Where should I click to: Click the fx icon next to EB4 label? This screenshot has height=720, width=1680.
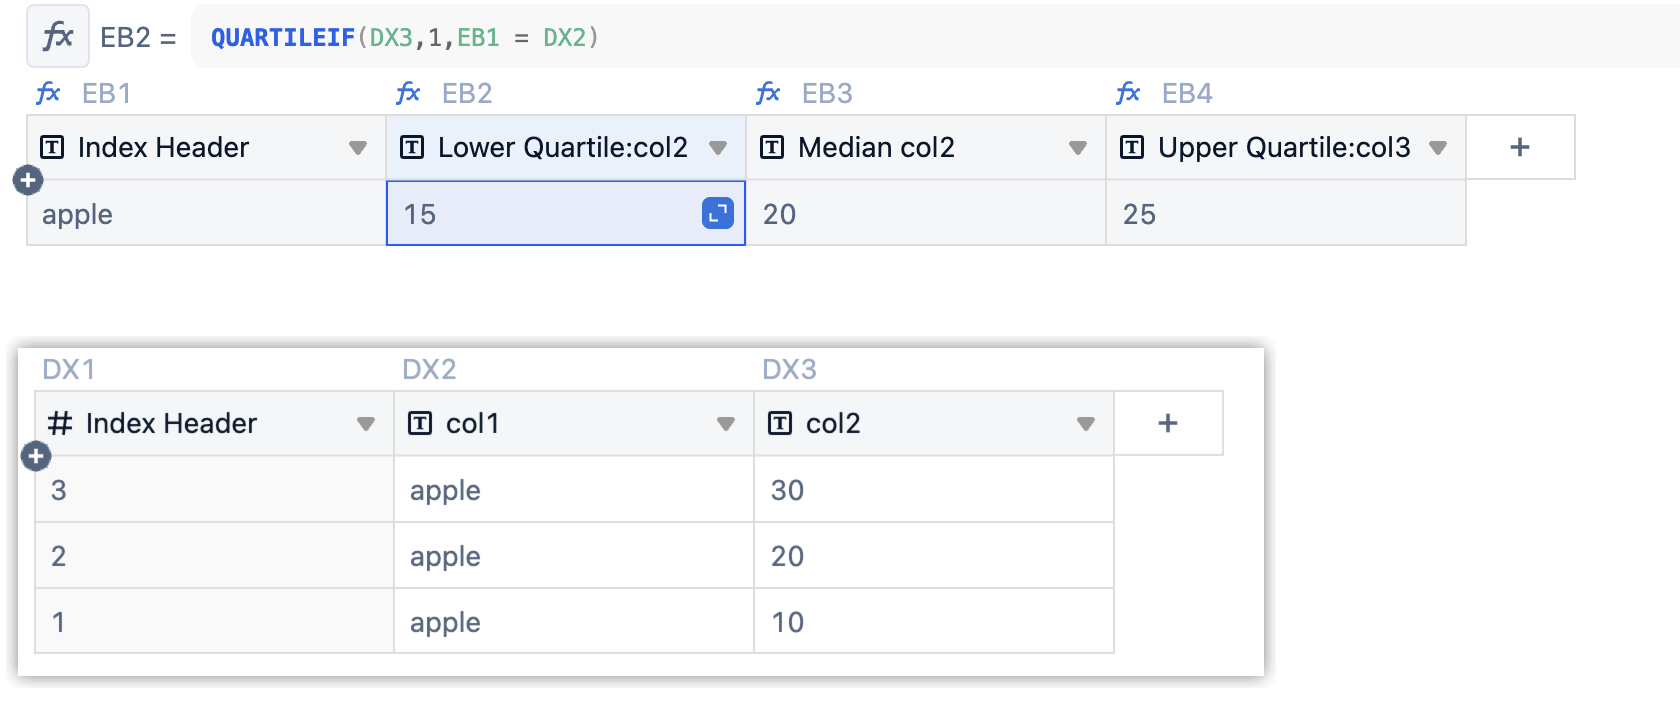pyautogui.click(x=1128, y=93)
